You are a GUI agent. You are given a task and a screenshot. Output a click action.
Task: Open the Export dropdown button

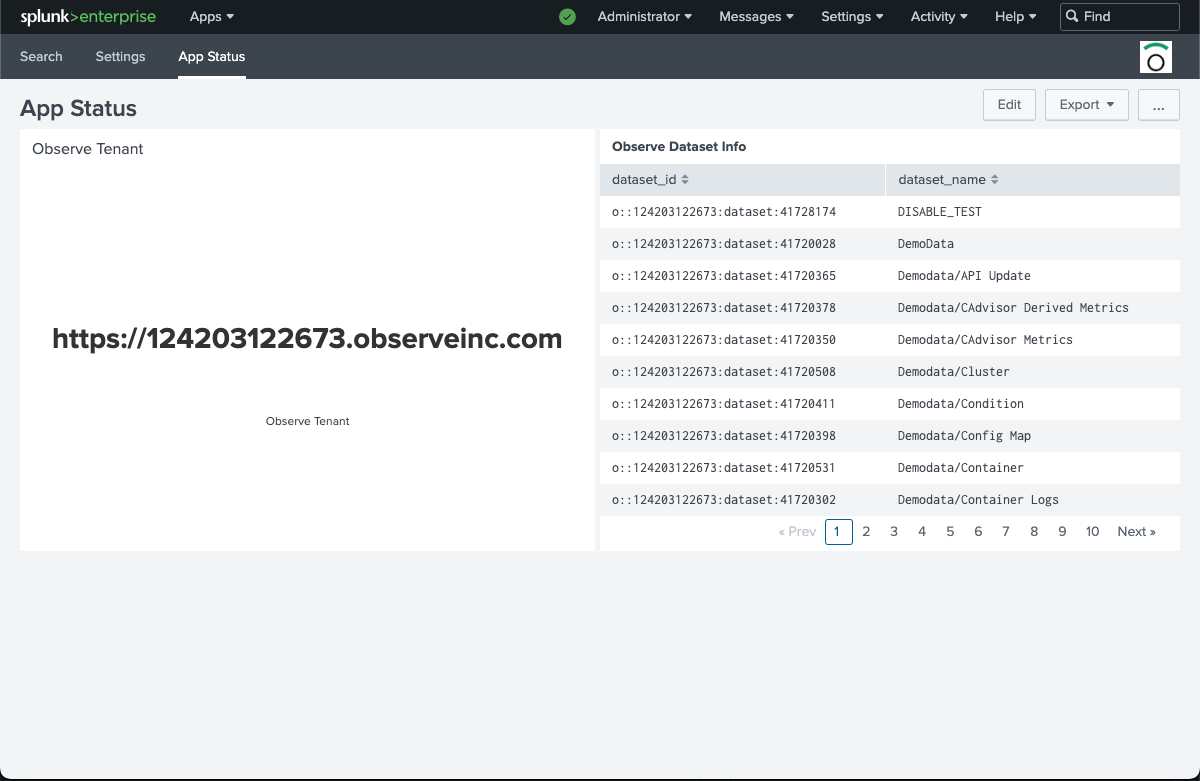(1087, 105)
